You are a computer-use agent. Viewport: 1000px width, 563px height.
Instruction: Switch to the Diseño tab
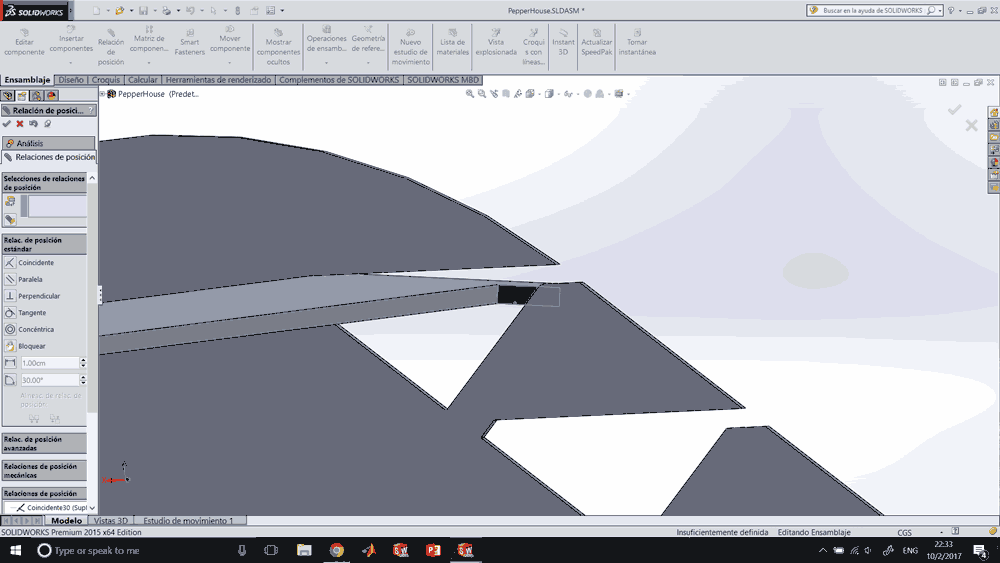(71, 80)
